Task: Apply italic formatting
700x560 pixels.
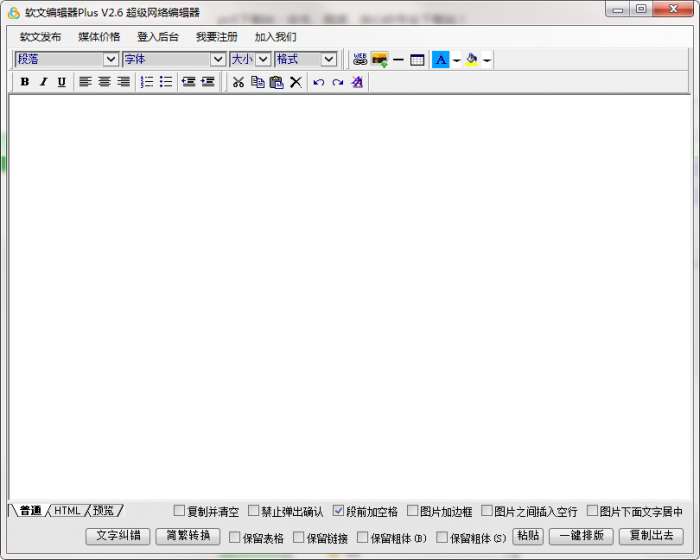Action: pos(43,82)
